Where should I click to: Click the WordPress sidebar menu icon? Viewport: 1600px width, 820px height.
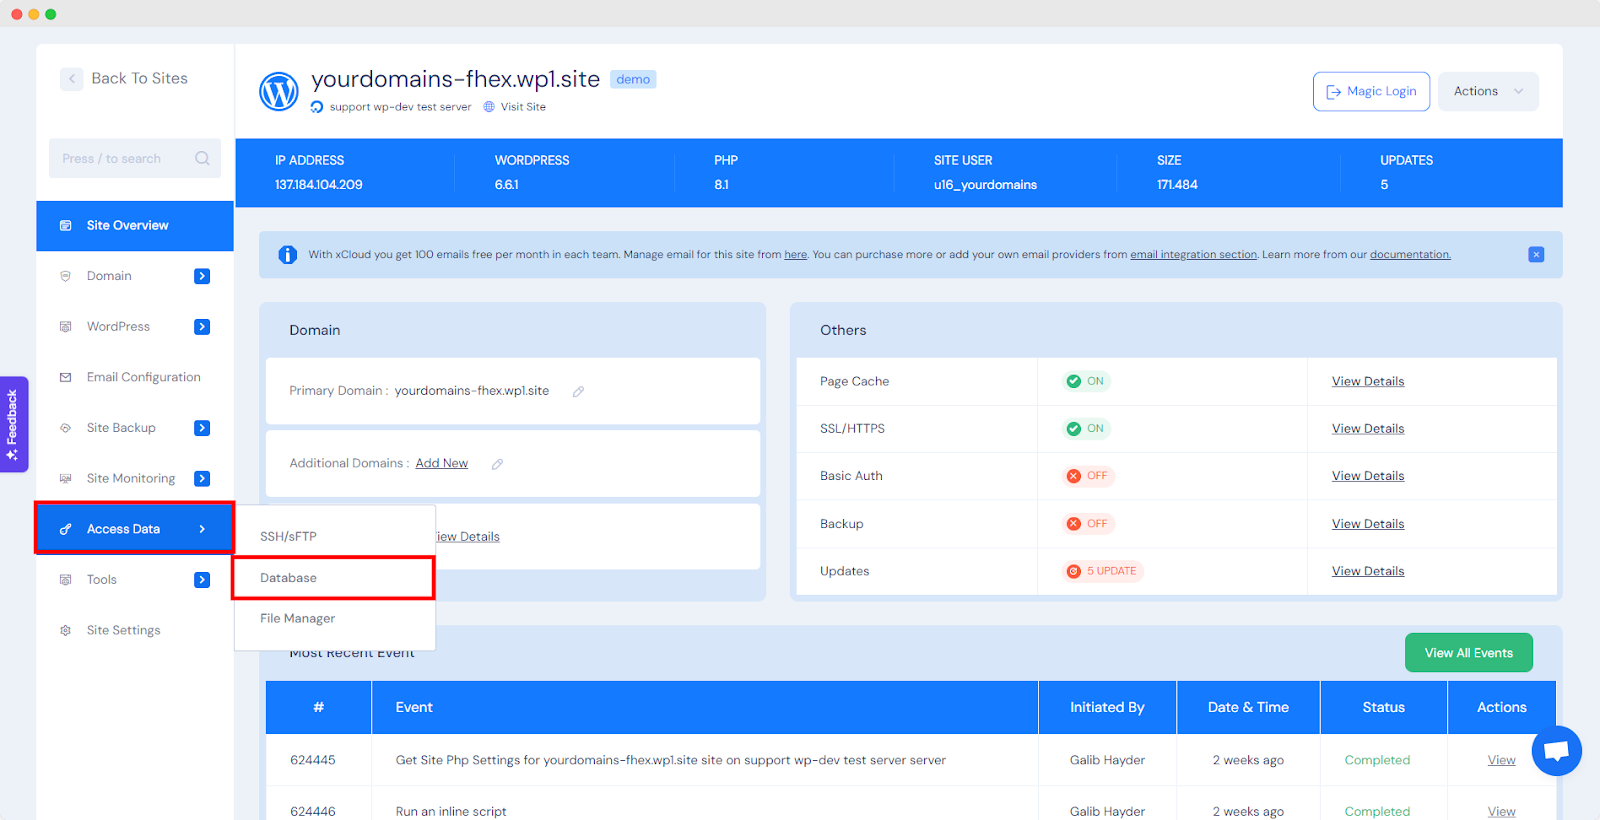pos(66,327)
